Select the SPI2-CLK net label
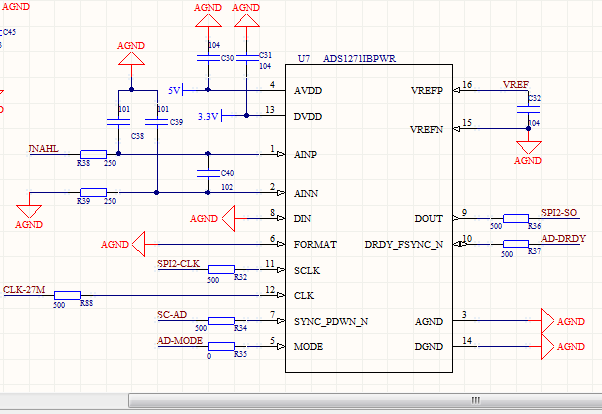The height and width of the screenshot is (414, 602). (x=179, y=264)
